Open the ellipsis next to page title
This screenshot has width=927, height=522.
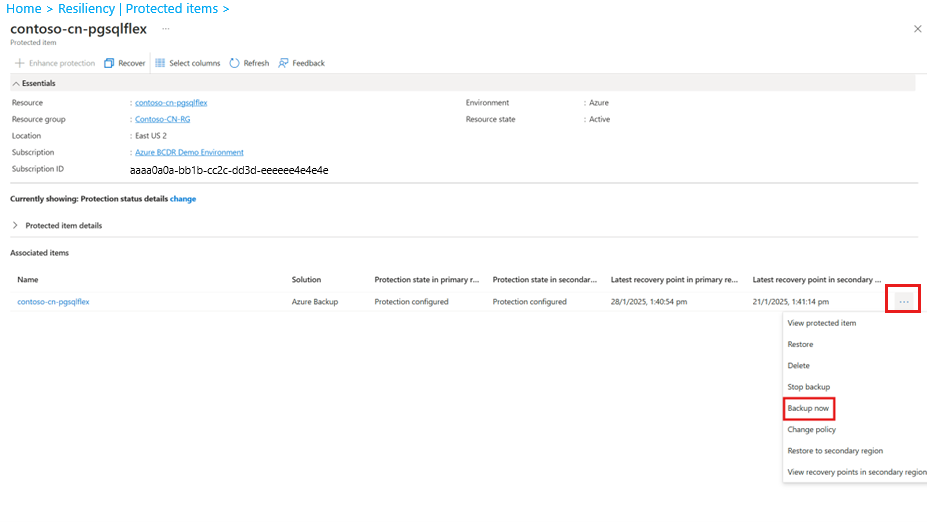(x=166, y=29)
